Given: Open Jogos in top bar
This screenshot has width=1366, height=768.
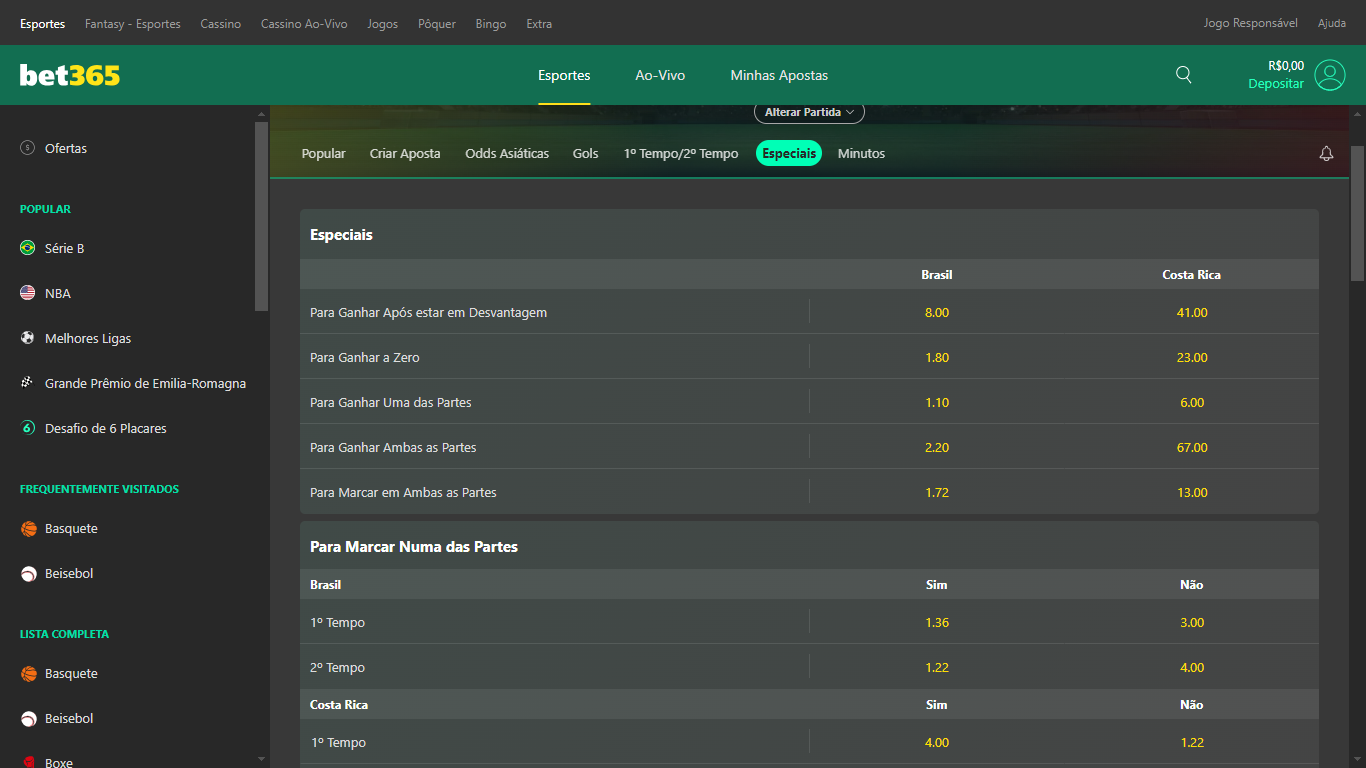Looking at the screenshot, I should tap(382, 23).
